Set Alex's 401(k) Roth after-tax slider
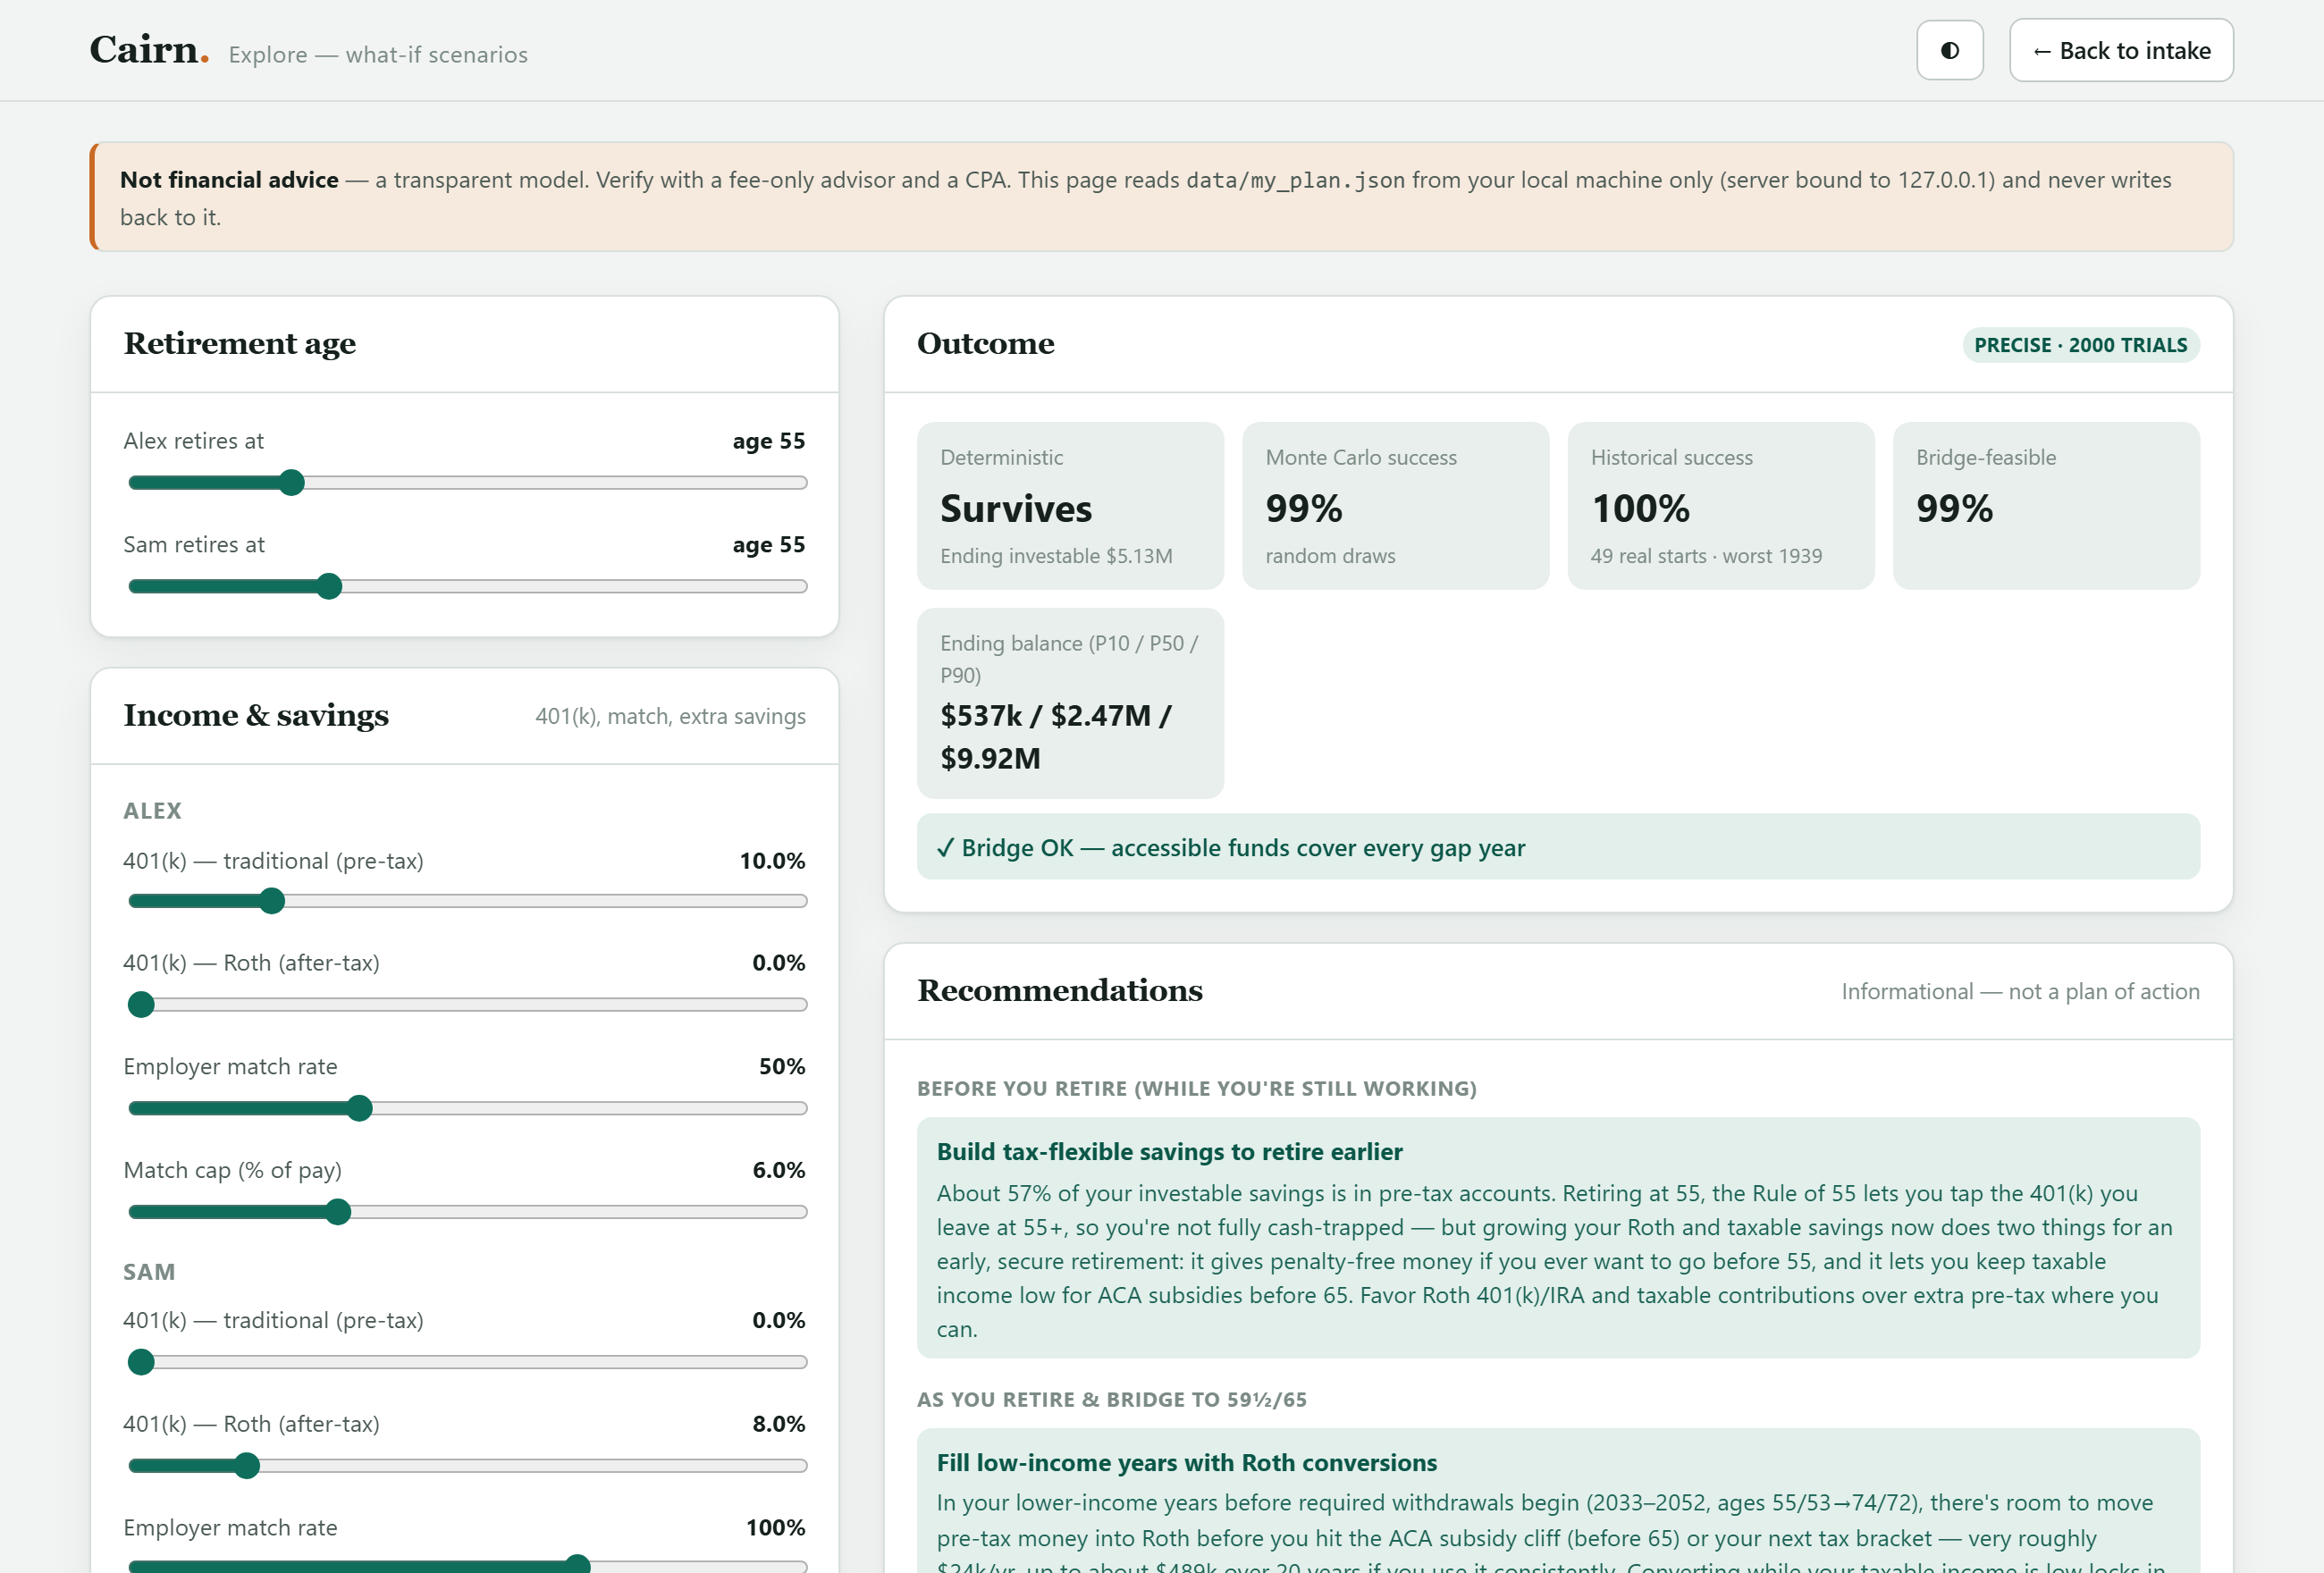 pyautogui.click(x=468, y=1004)
